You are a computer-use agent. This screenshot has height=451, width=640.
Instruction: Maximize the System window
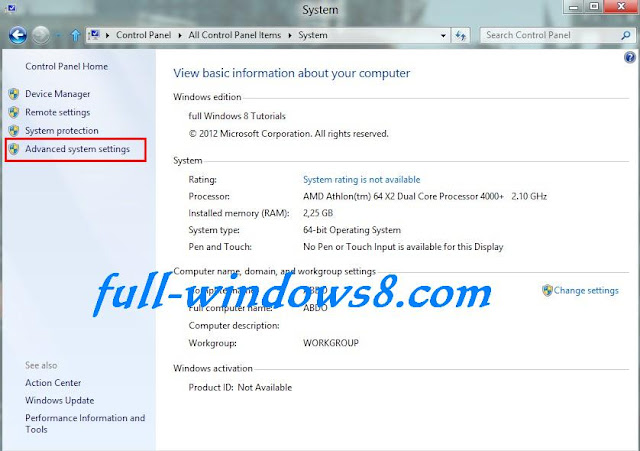click(594, 7)
